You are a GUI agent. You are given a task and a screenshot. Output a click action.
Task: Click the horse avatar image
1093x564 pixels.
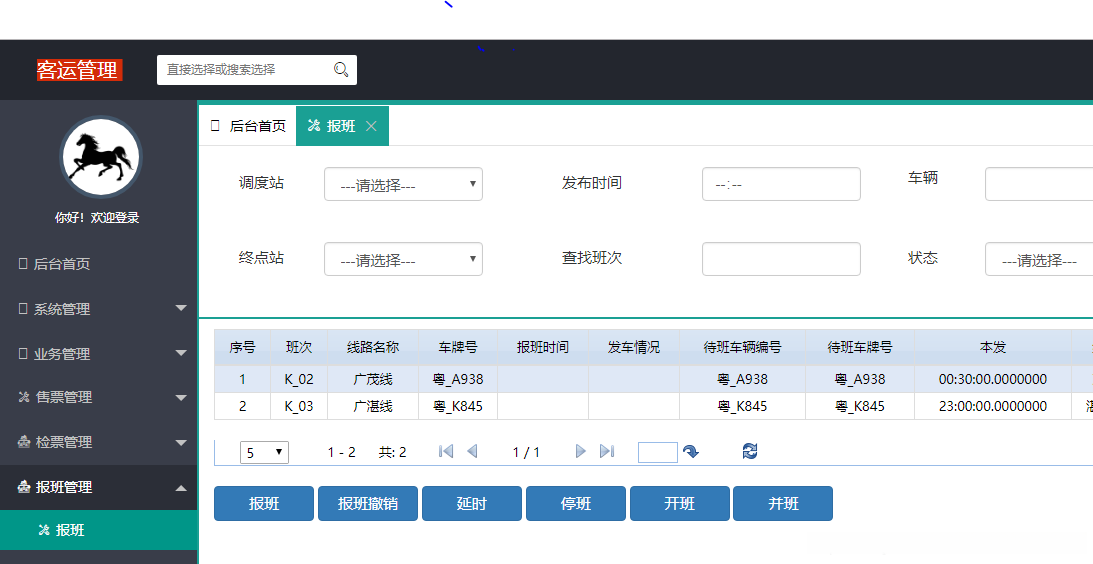pyautogui.click(x=101, y=157)
